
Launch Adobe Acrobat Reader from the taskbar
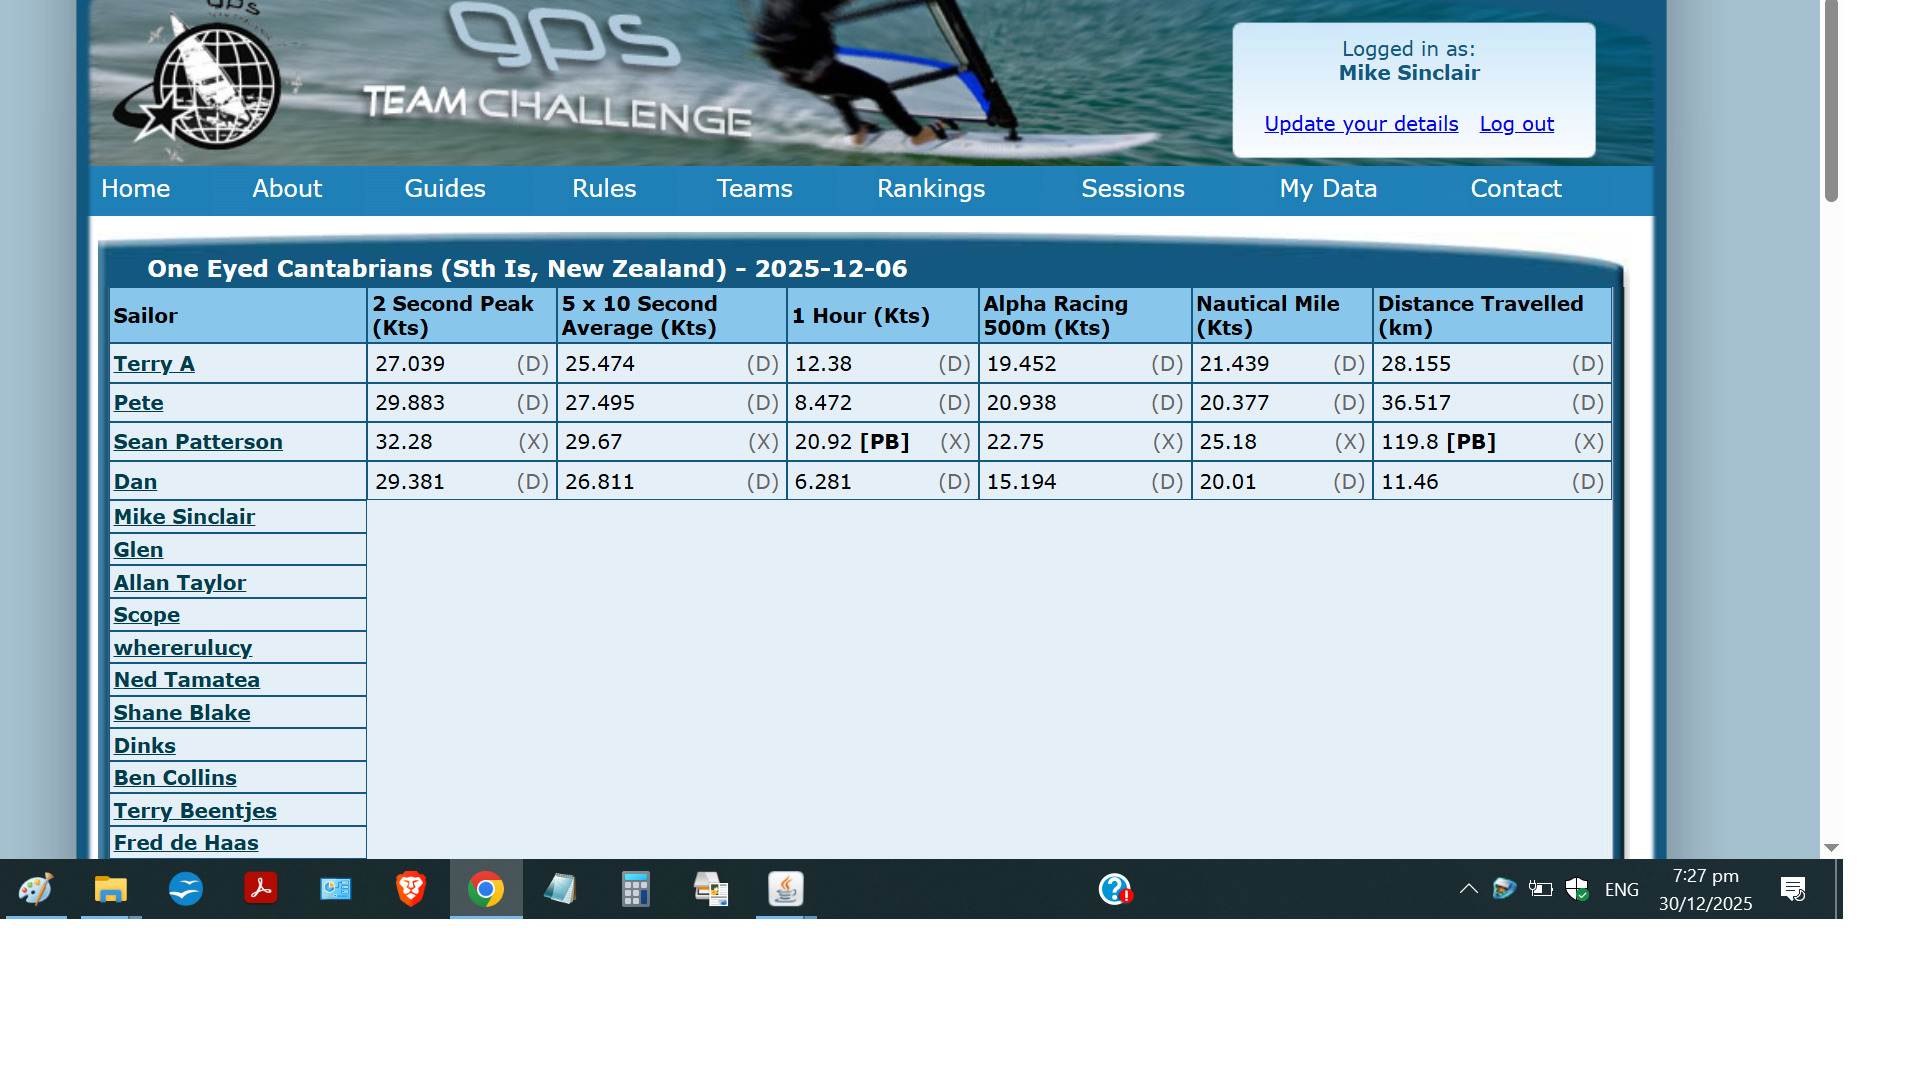260,889
